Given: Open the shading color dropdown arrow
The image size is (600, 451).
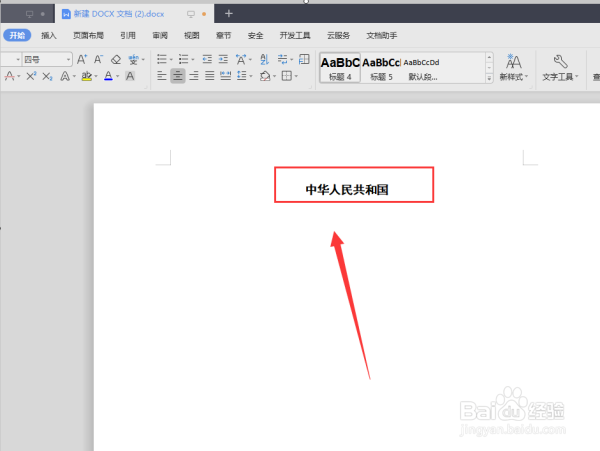Looking at the screenshot, I should pos(274,77).
